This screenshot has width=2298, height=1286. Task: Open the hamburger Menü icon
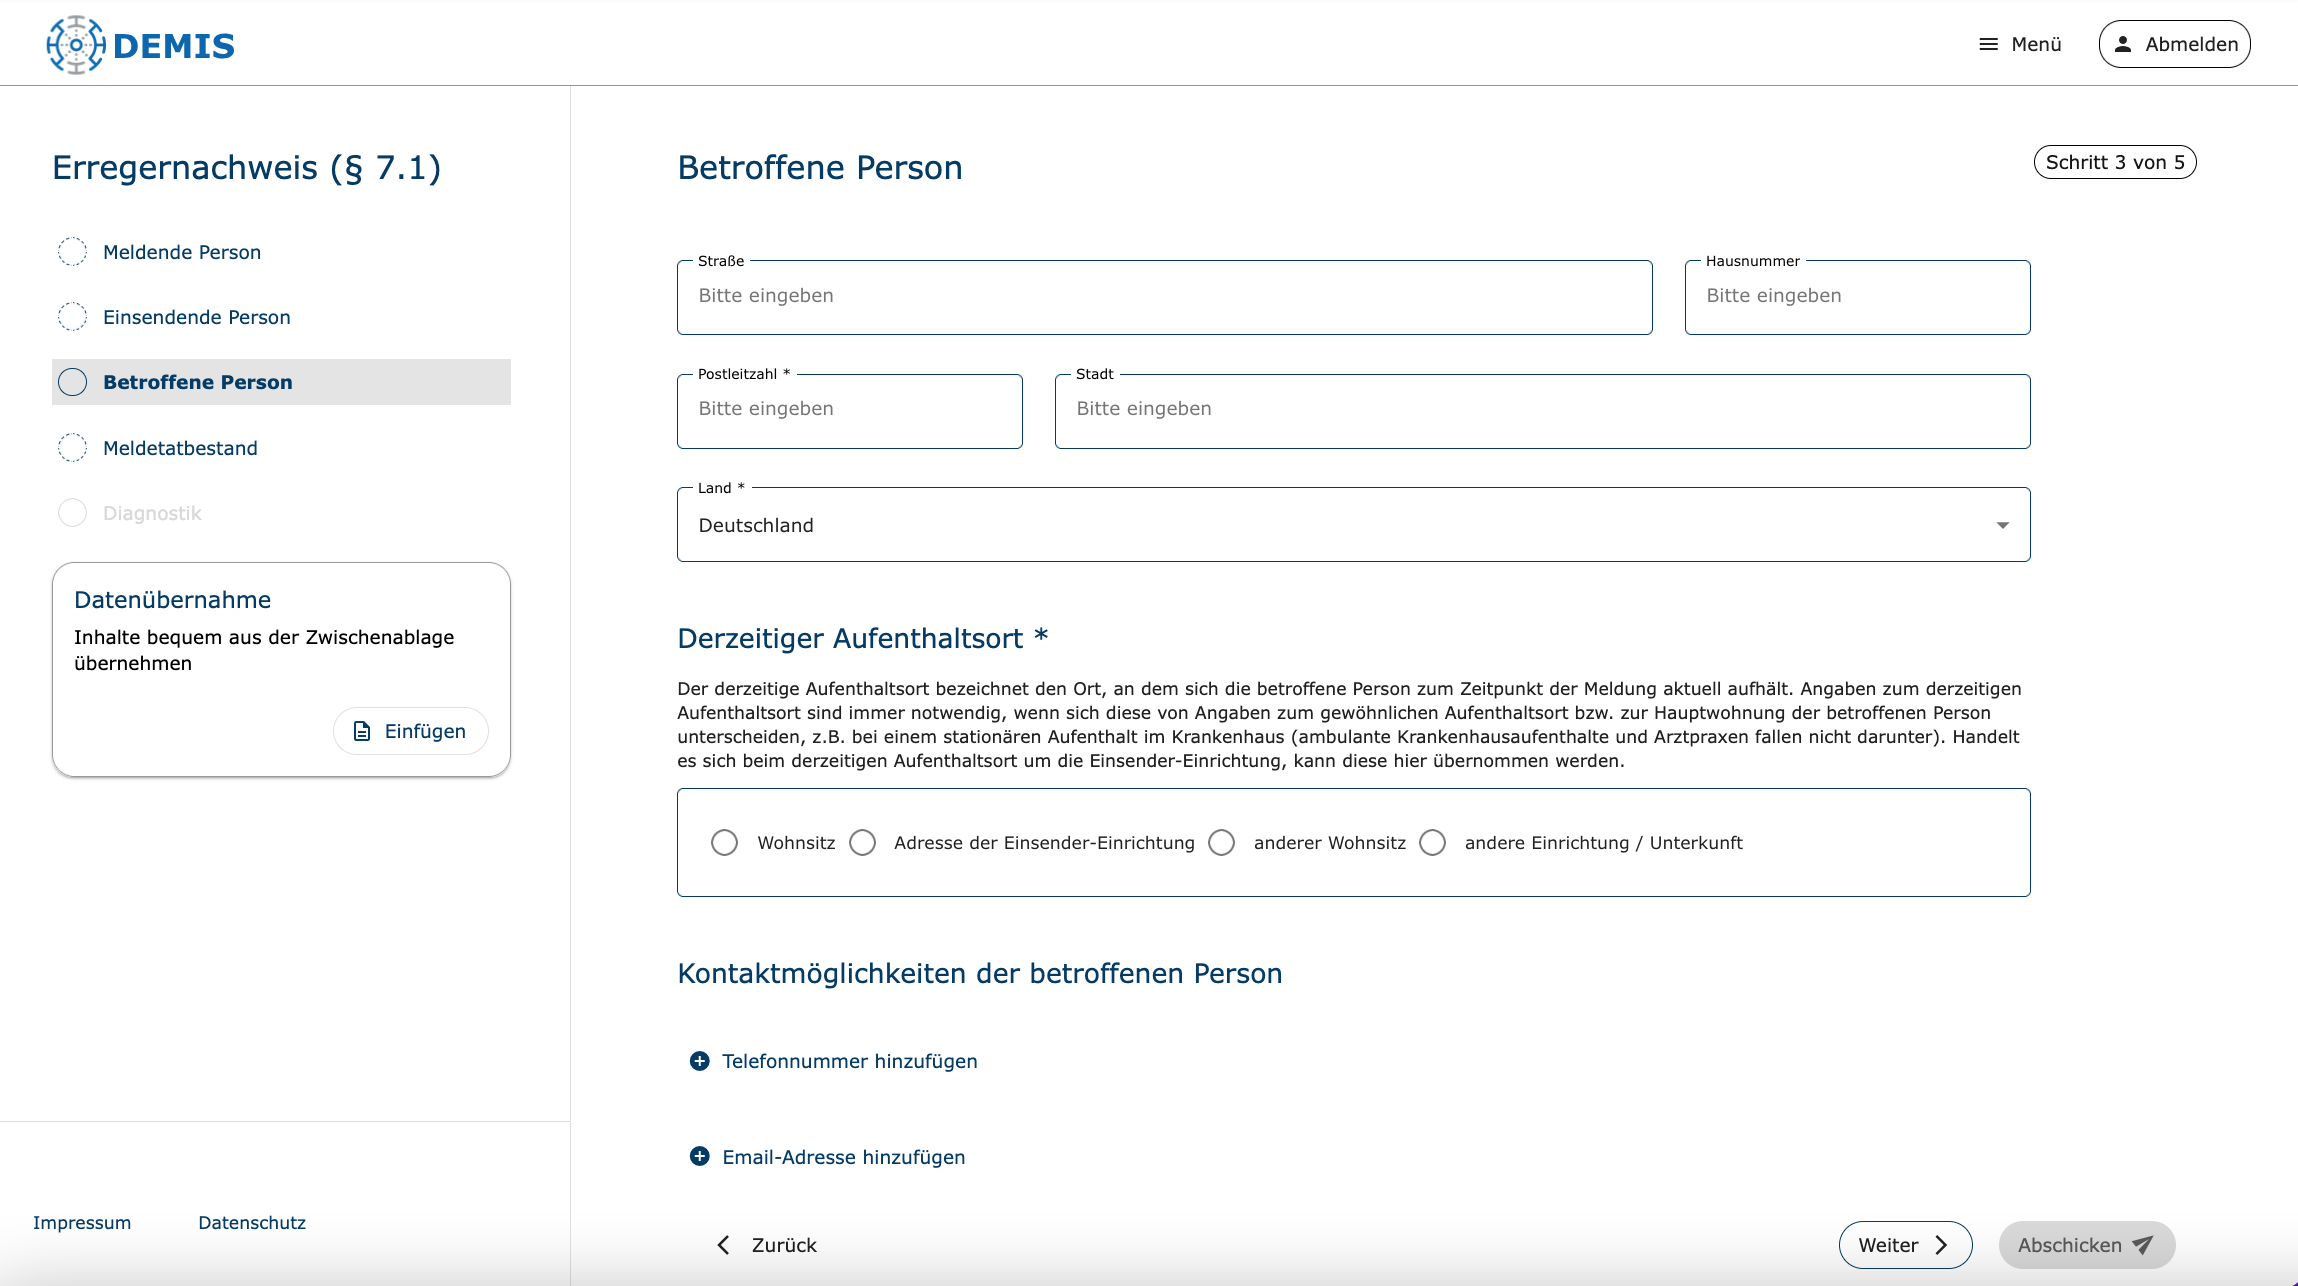[1988, 44]
